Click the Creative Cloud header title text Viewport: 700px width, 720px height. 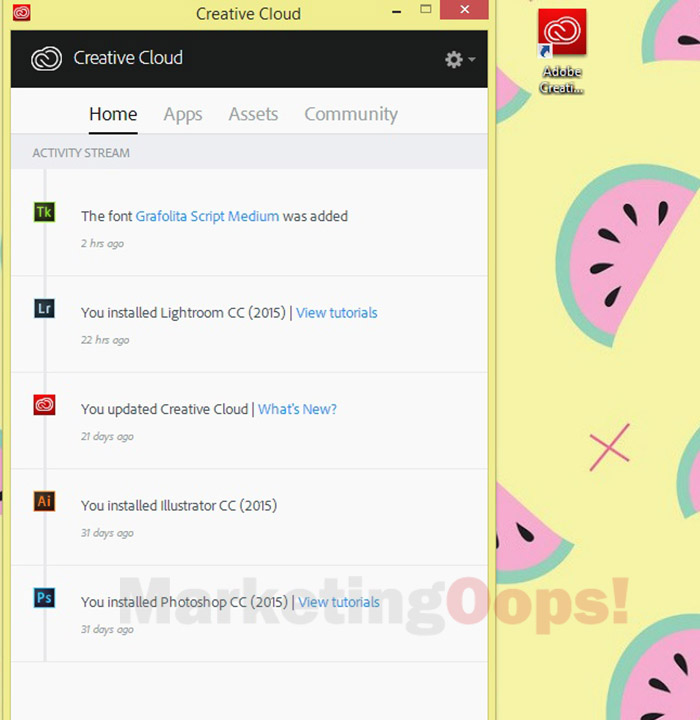click(128, 58)
